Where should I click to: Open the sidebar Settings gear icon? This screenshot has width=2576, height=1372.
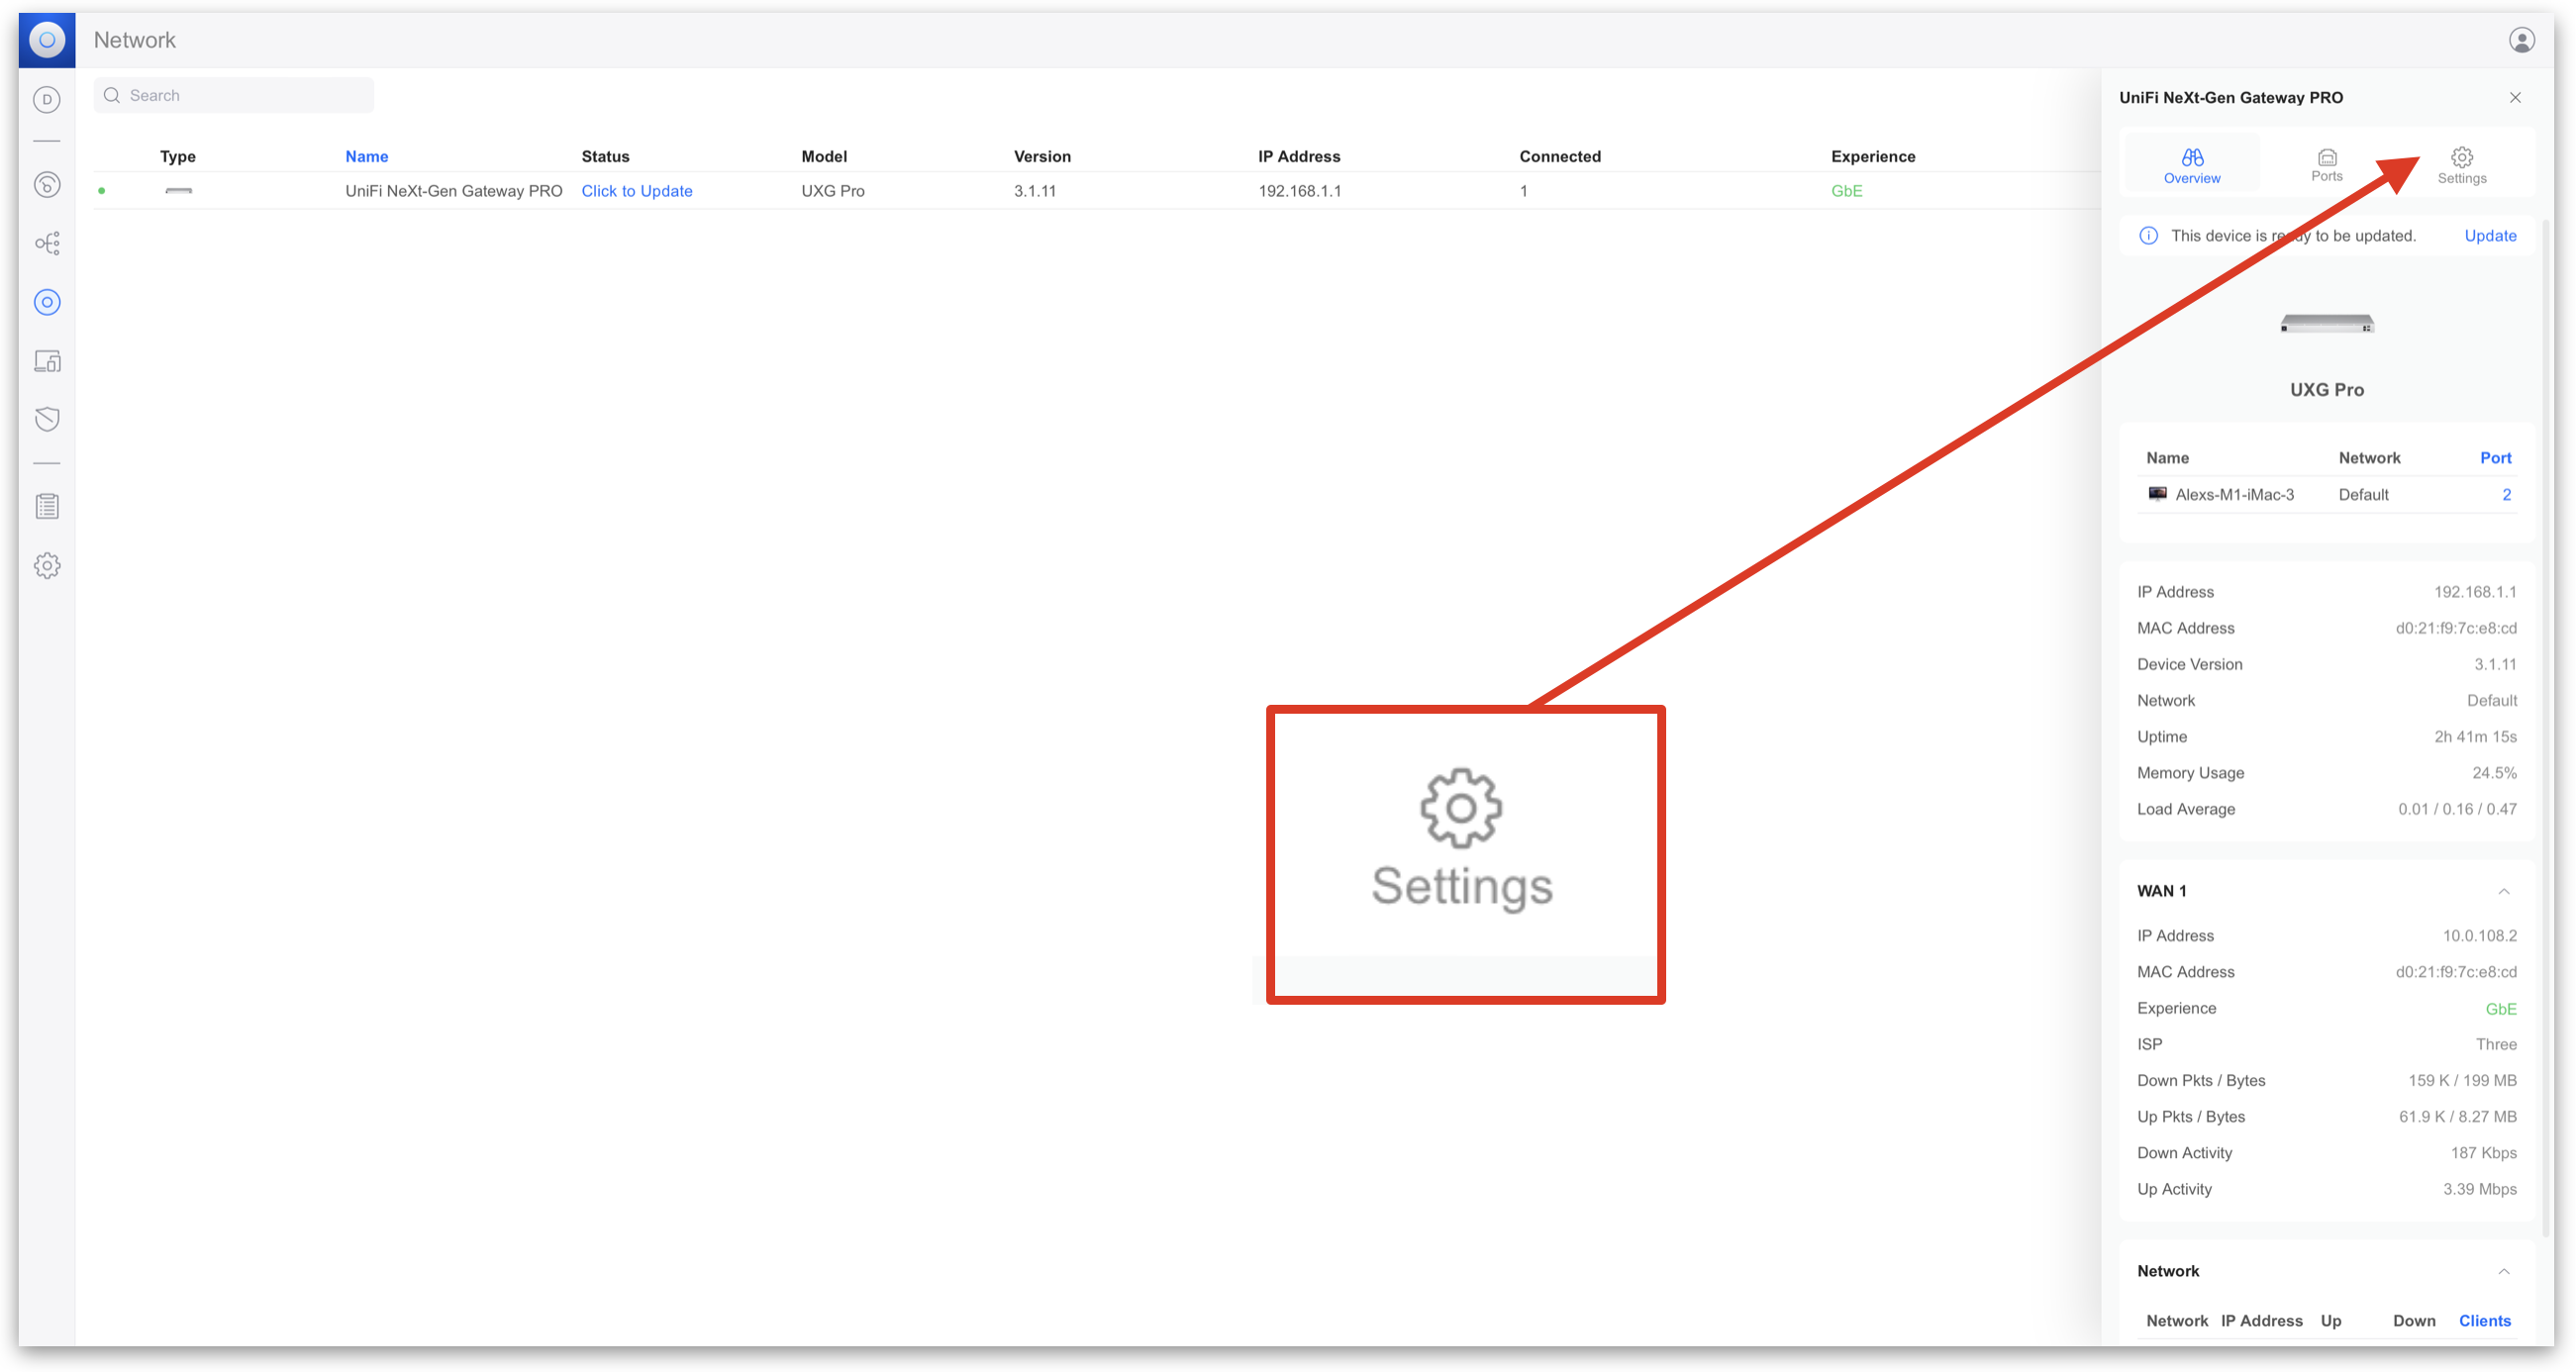click(47, 565)
